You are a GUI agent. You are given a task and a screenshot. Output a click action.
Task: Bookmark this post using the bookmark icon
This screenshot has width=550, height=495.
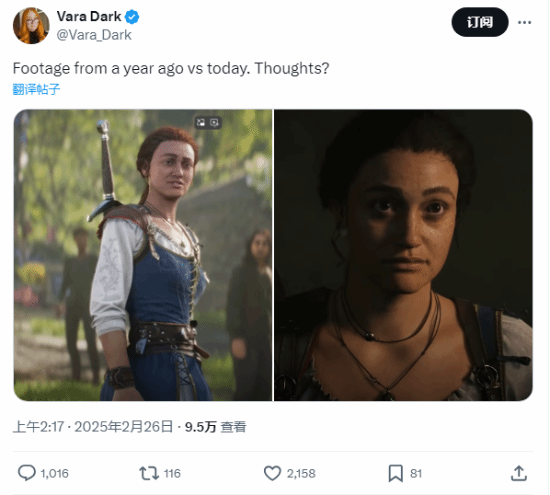(x=395, y=473)
